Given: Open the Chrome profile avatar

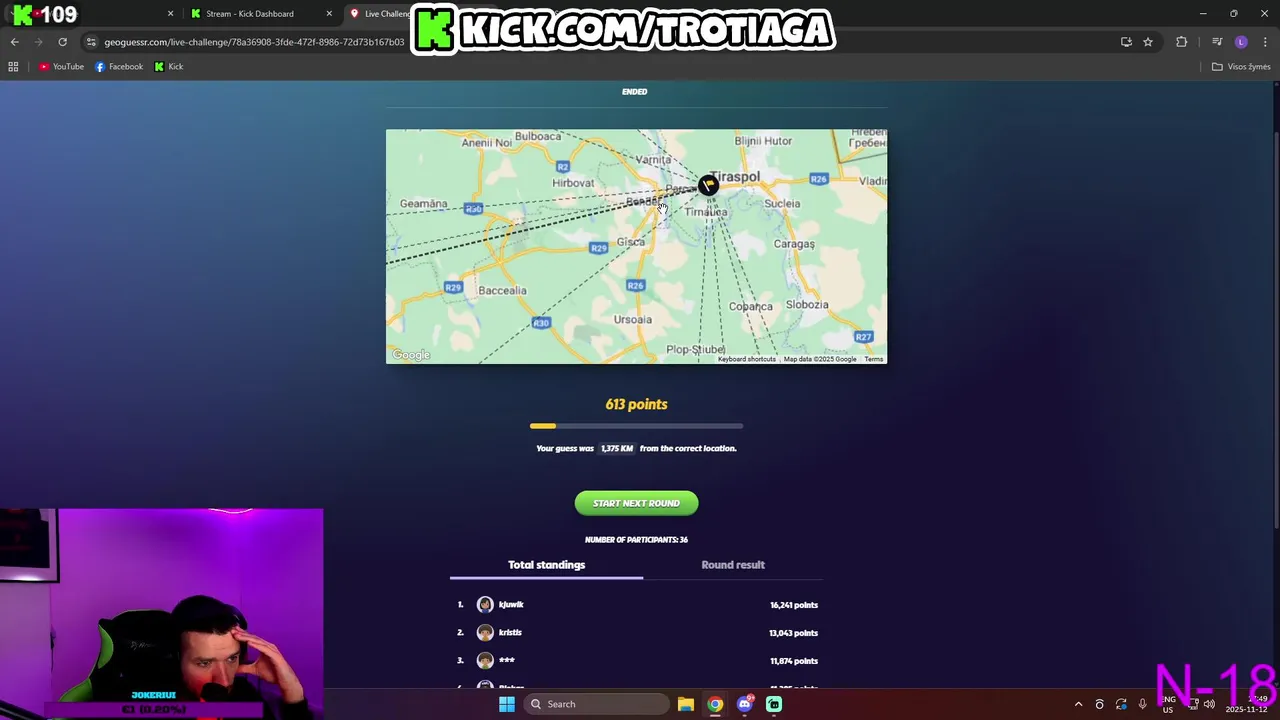Looking at the screenshot, I should pyautogui.click(x=1241, y=42).
